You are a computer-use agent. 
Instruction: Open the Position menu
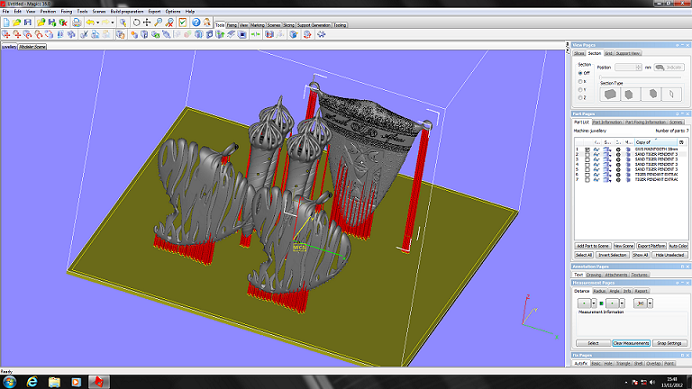[48, 11]
